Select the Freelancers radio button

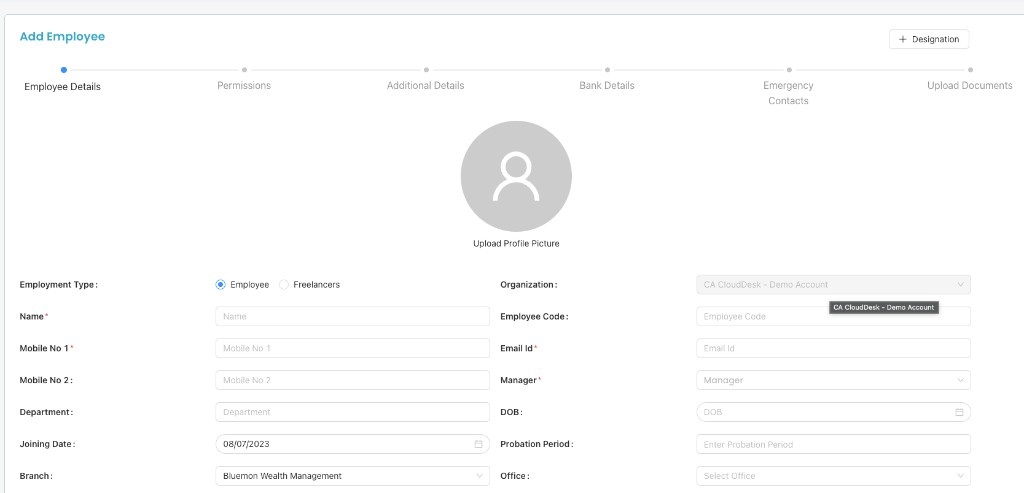click(283, 285)
